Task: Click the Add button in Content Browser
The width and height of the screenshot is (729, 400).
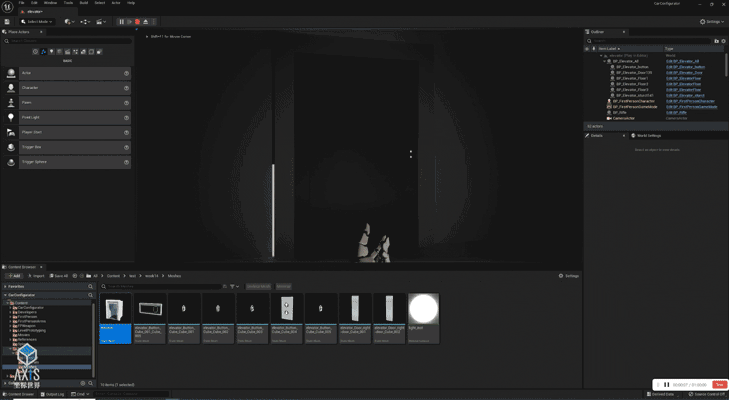Action: click(x=14, y=276)
